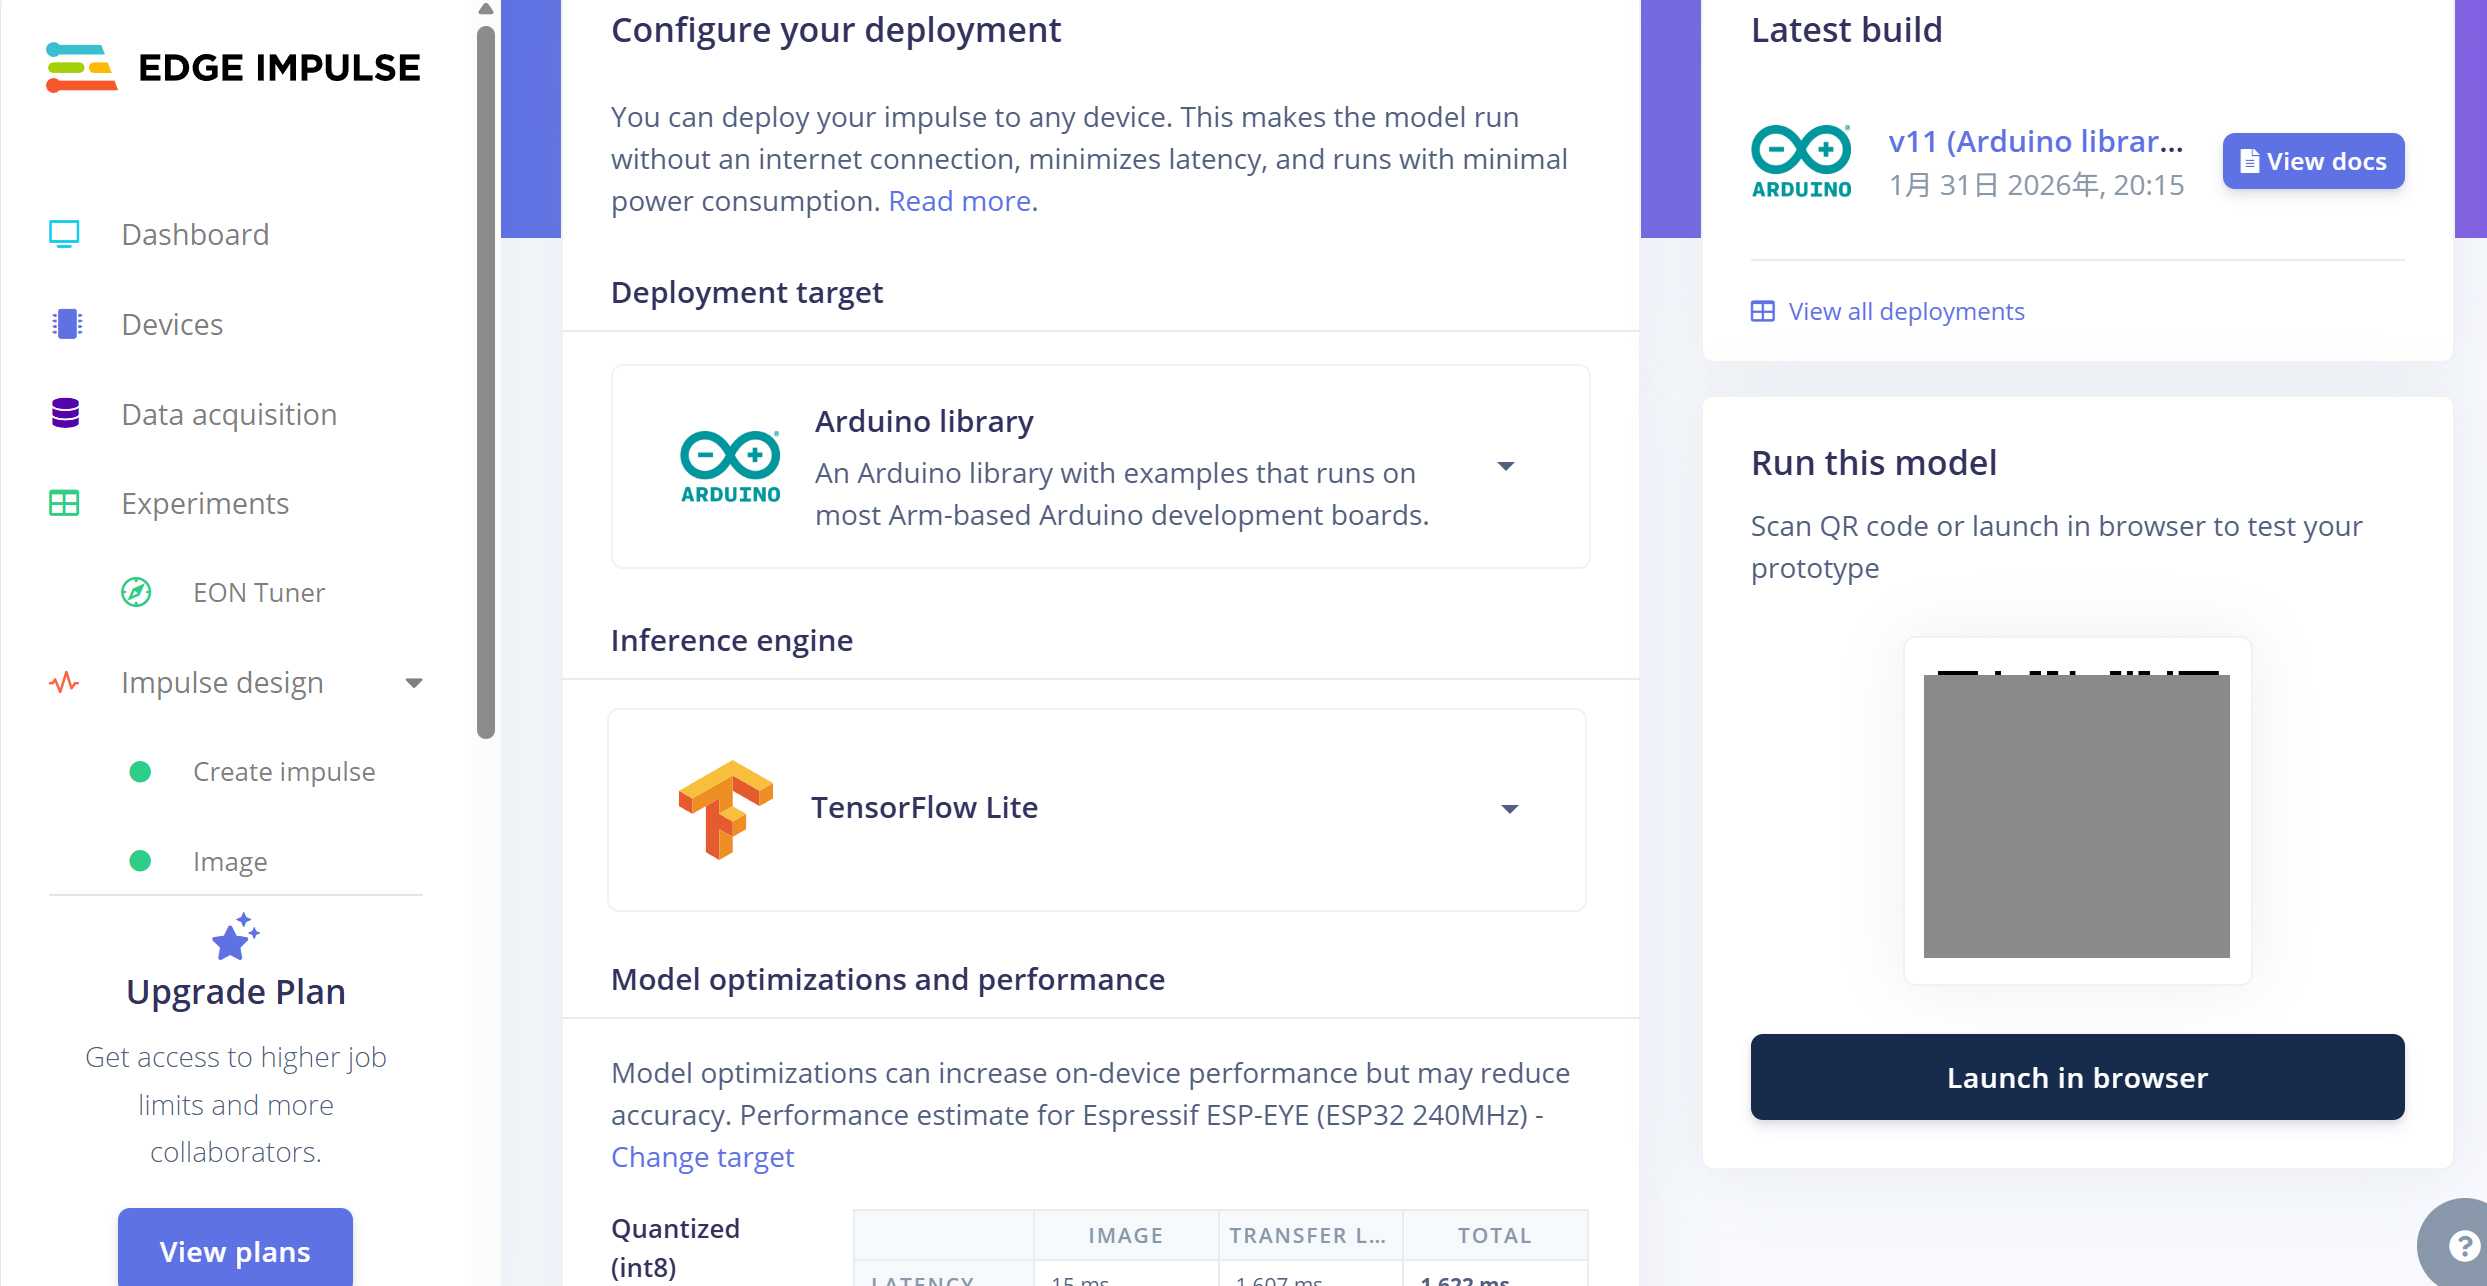2487x1286 pixels.
Task: Click the QR code image
Action: (2077, 812)
